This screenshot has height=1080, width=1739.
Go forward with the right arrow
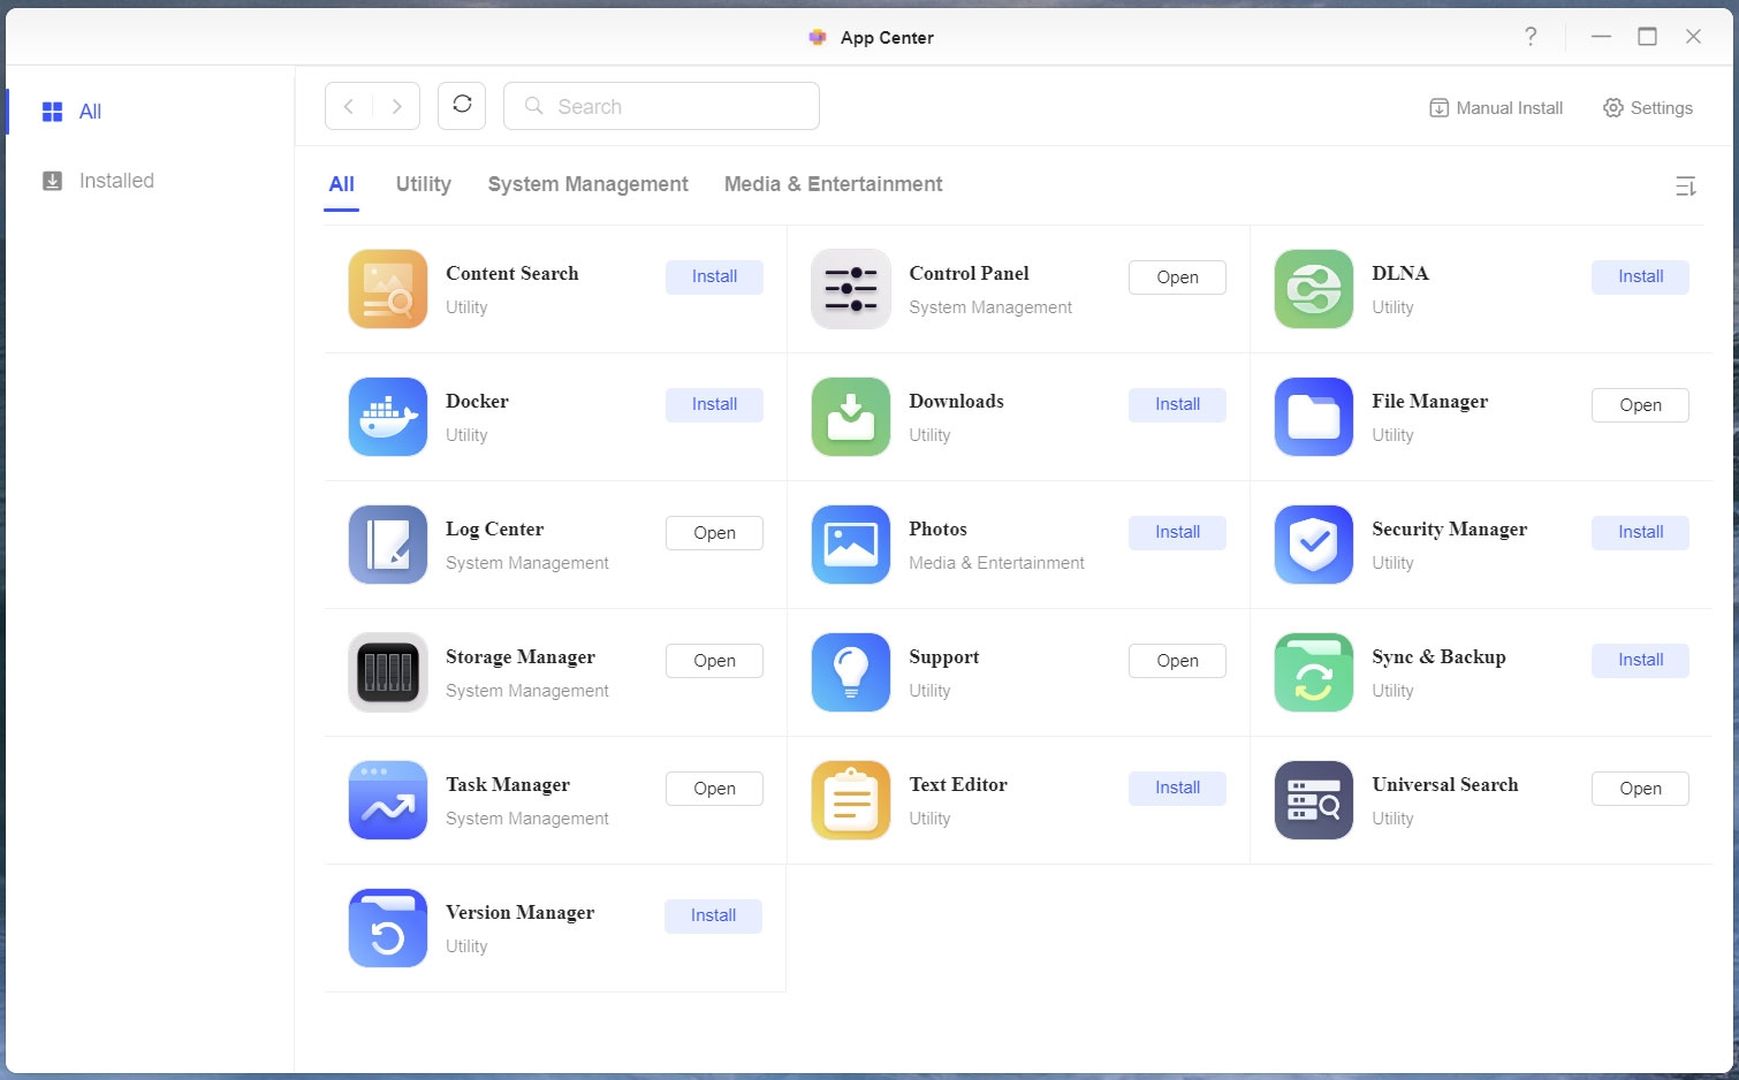(397, 106)
